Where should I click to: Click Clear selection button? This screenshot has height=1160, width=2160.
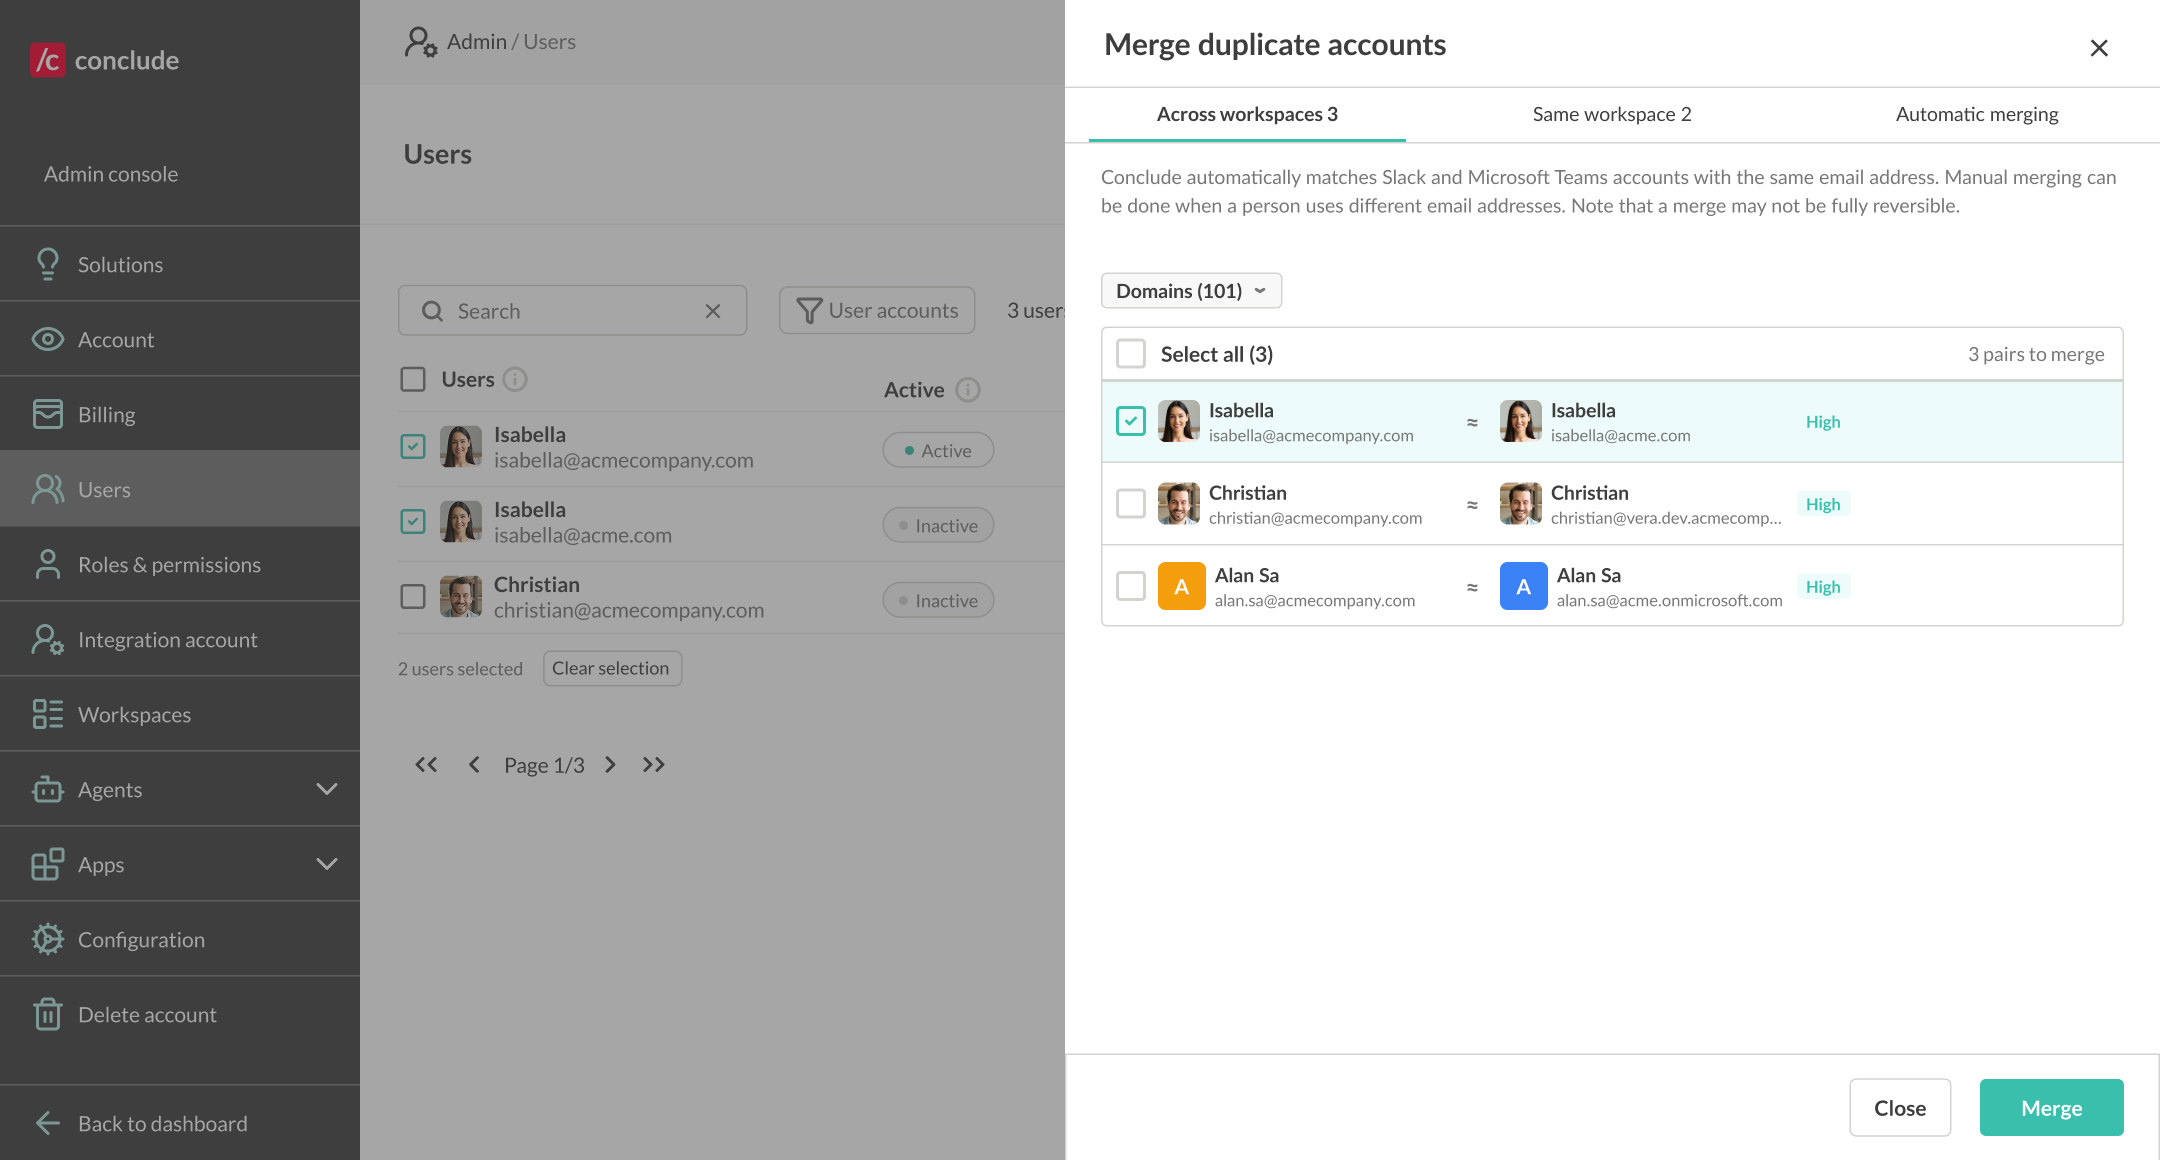click(x=612, y=669)
